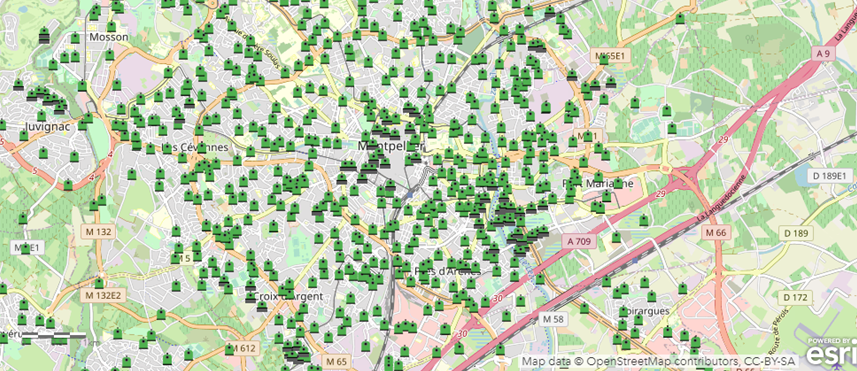Click the D 172 road shield
This screenshot has width=857, height=371.
[x=795, y=298]
